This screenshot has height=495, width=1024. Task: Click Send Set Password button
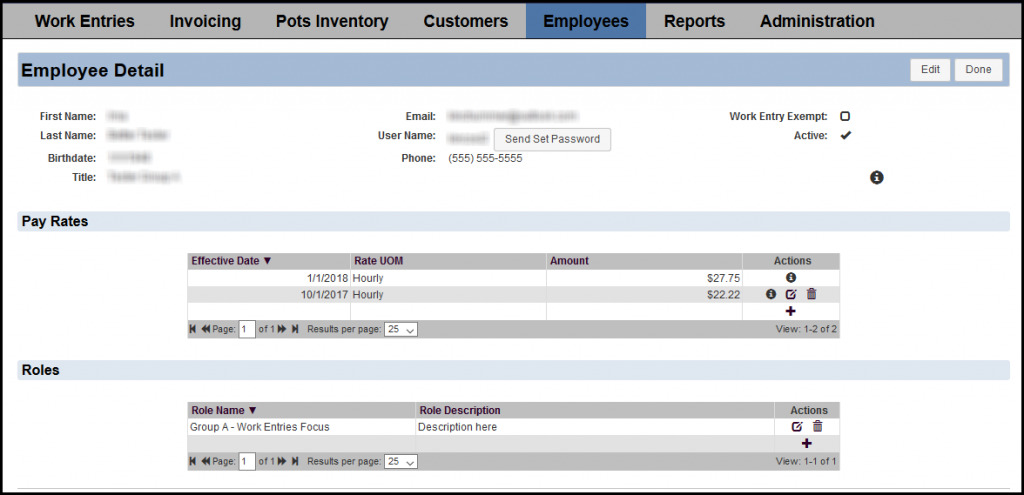point(552,139)
